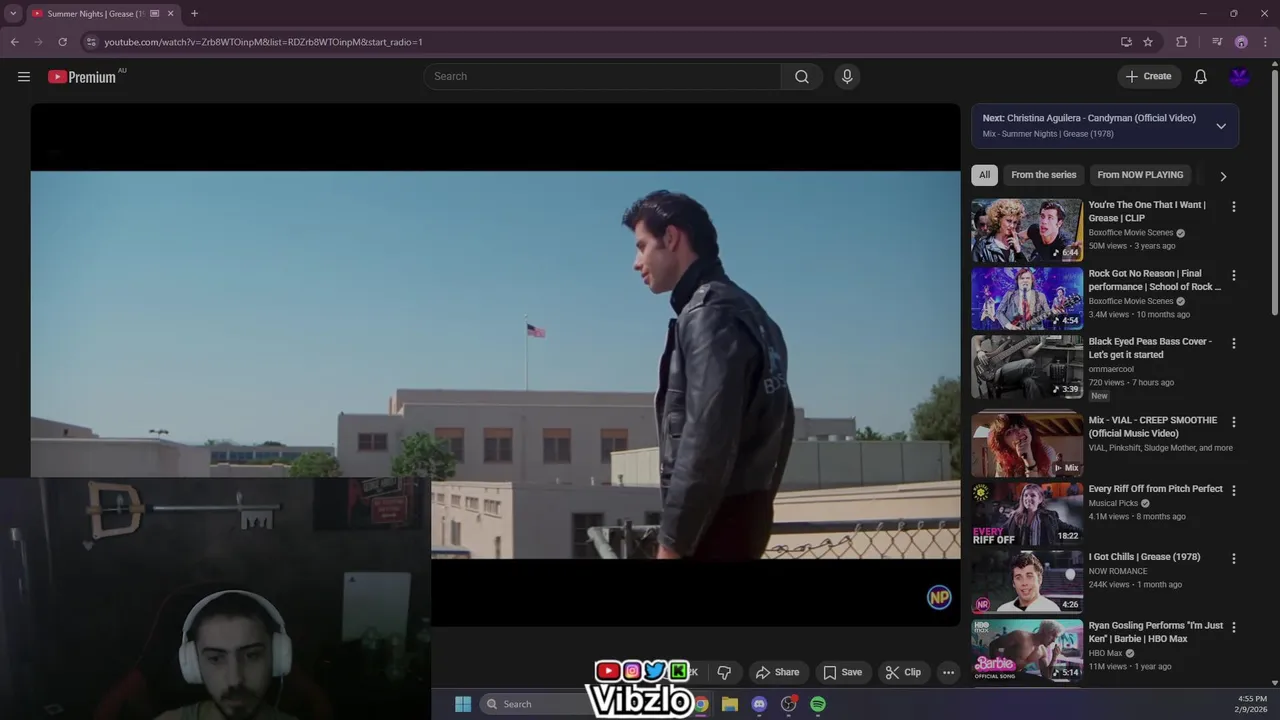Show more filter chips with right arrow

(1223, 176)
